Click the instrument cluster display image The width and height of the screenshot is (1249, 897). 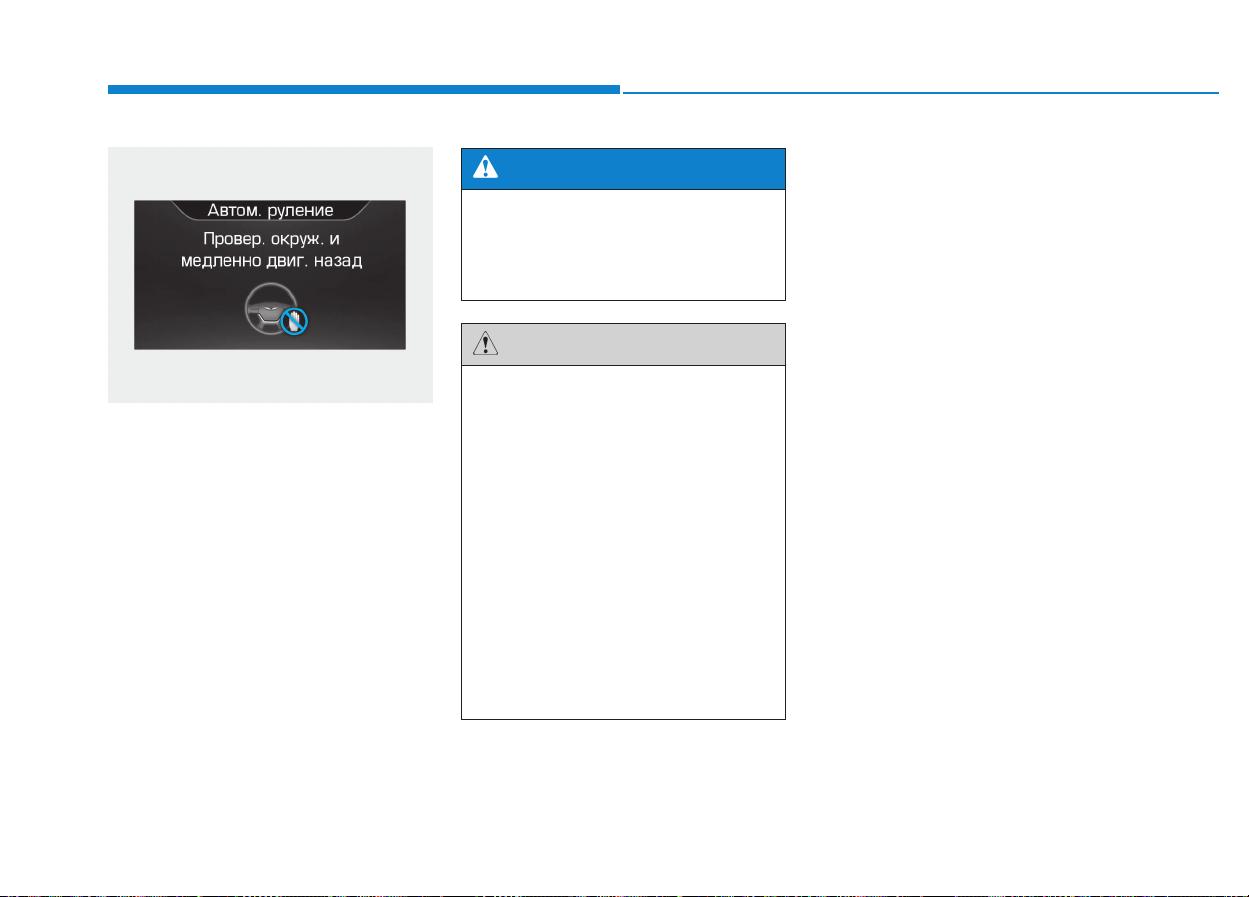pyautogui.click(x=270, y=275)
